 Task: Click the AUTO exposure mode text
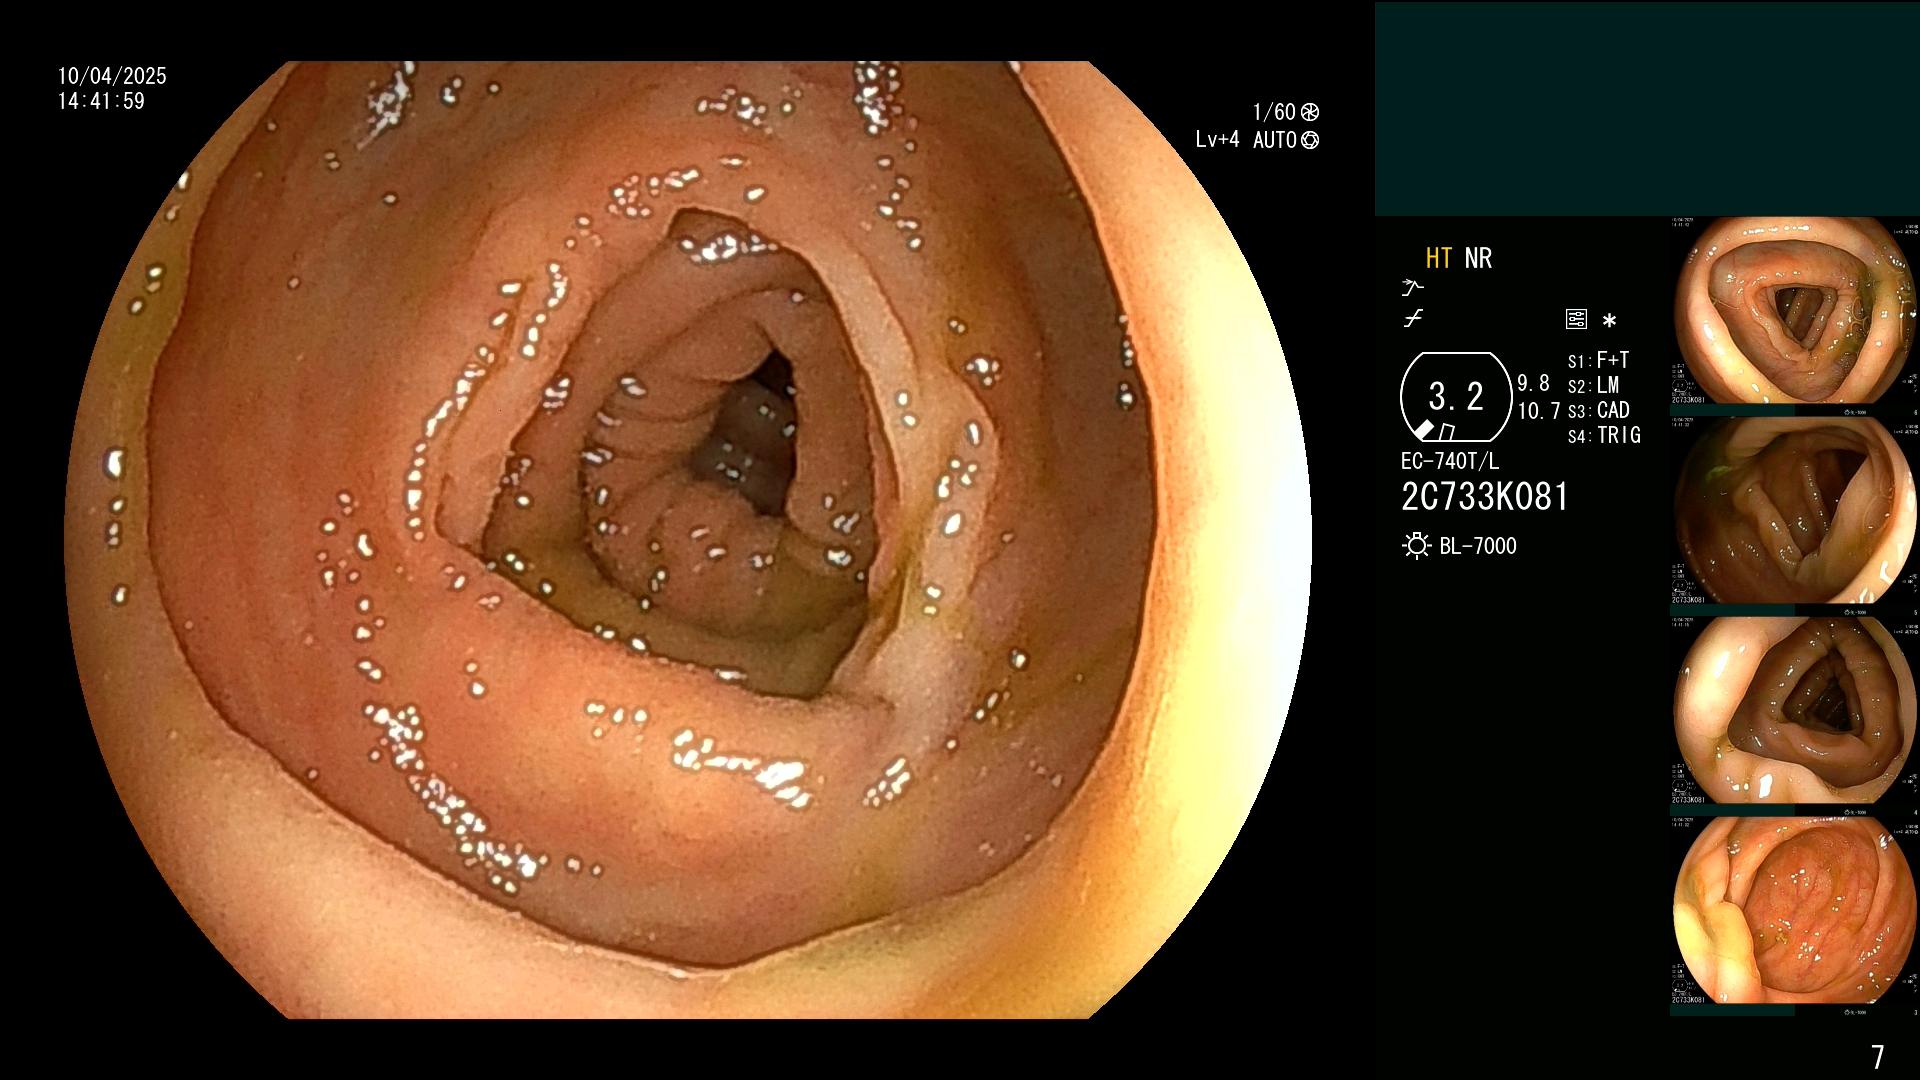[1275, 140]
